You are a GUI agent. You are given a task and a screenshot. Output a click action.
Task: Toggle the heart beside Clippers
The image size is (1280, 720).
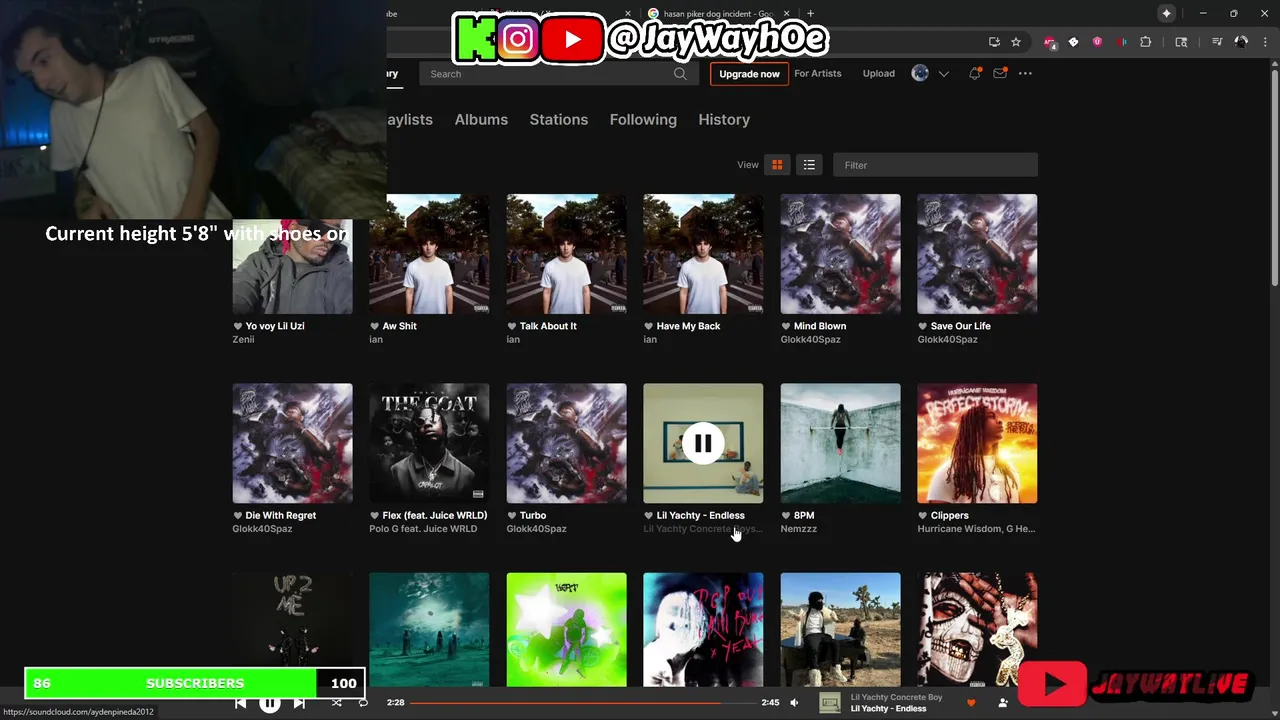pos(922,516)
